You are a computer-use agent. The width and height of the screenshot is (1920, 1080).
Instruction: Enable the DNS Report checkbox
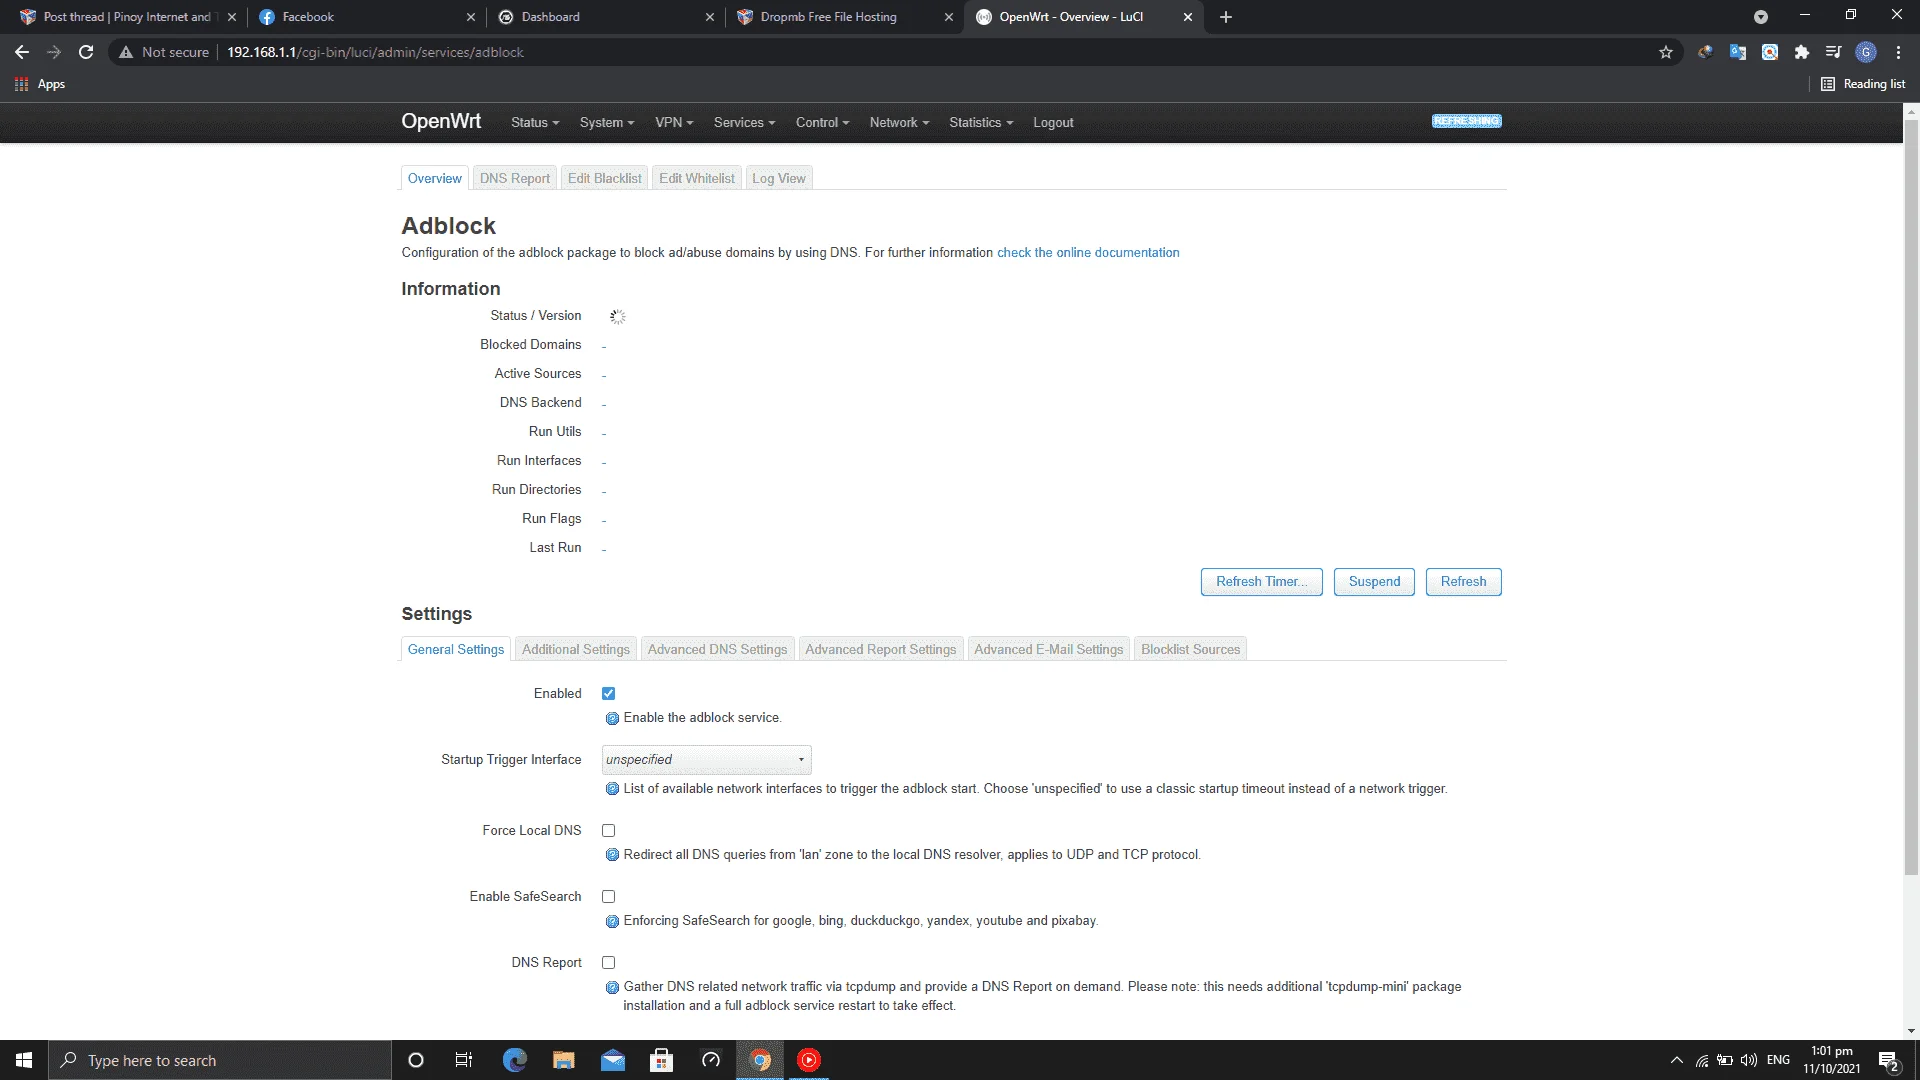[608, 962]
